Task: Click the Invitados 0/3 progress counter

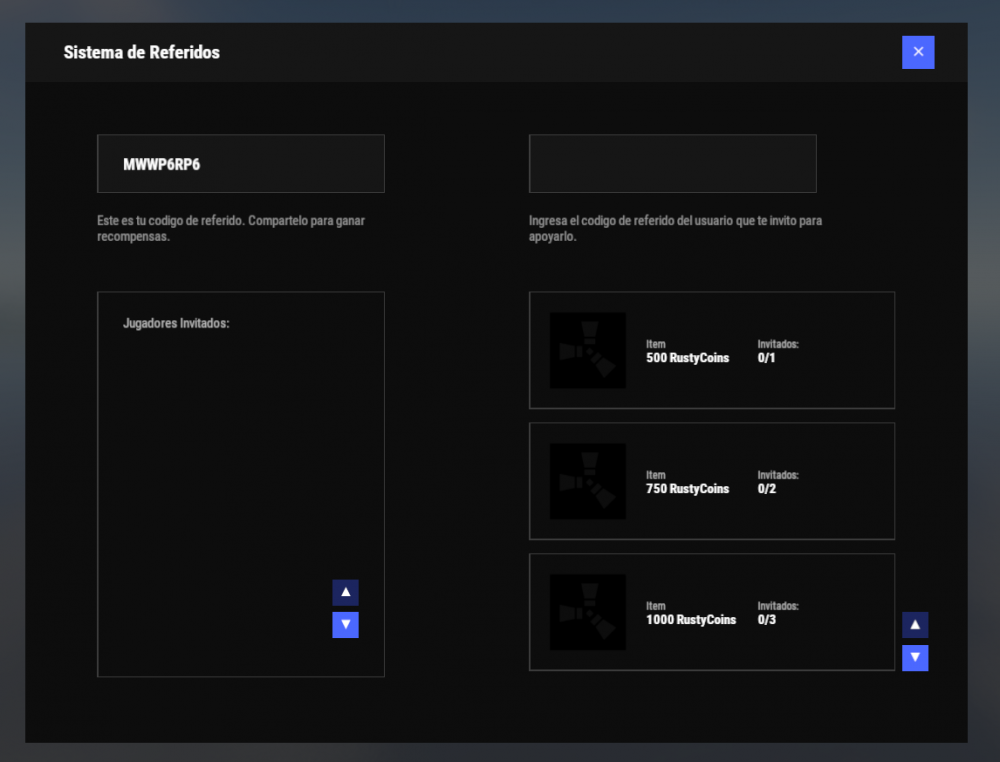Action: point(767,620)
